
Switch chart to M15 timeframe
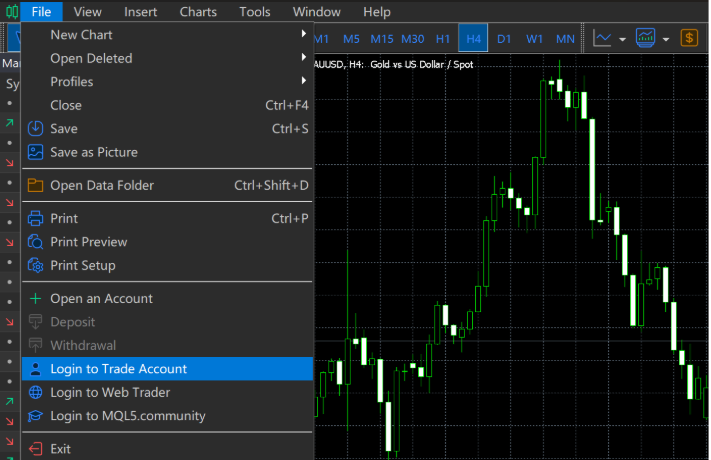382,39
